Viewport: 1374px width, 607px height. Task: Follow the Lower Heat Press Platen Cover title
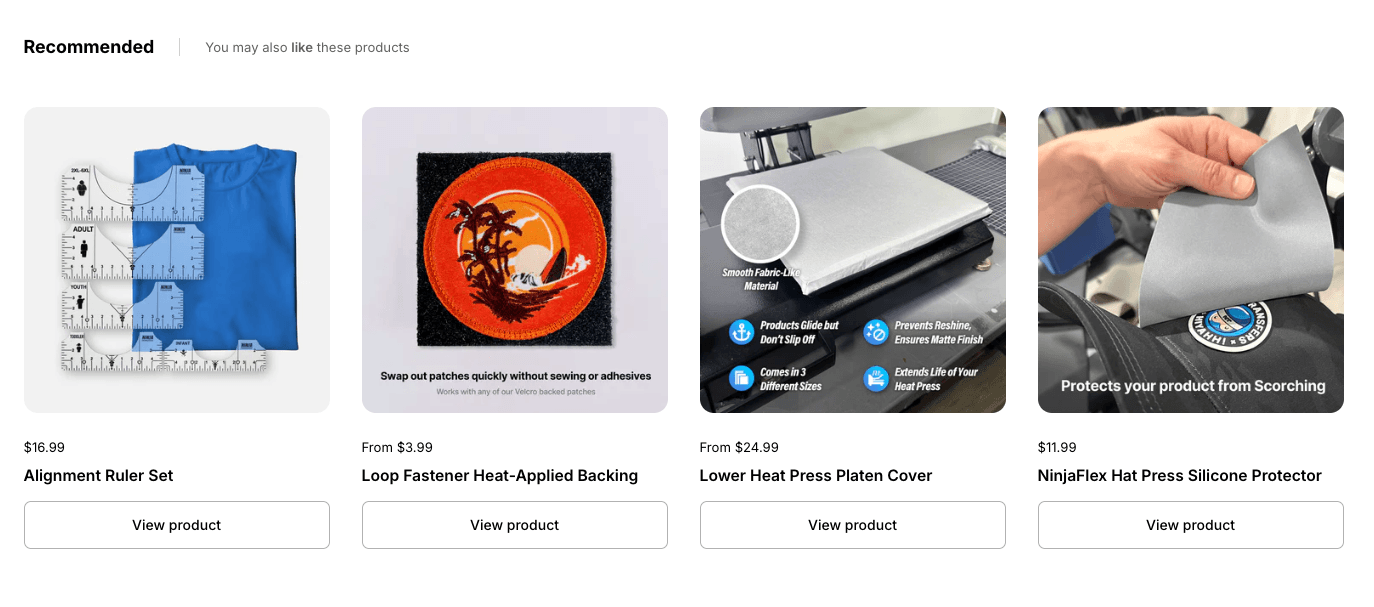[816, 476]
